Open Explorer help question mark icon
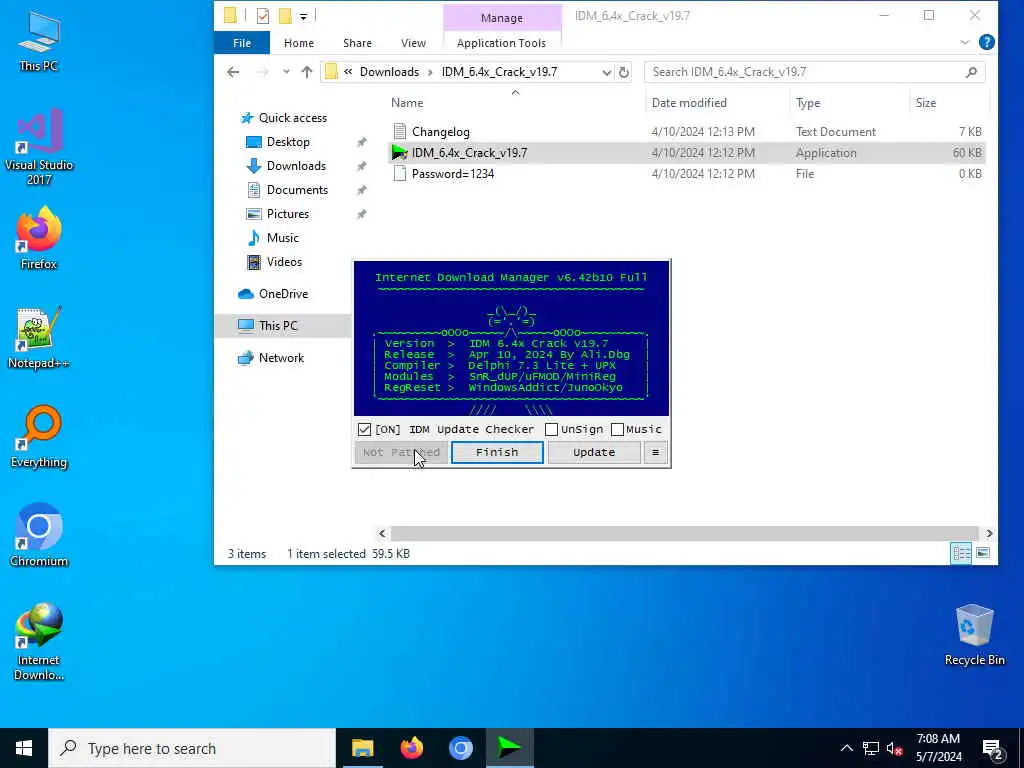Image resolution: width=1024 pixels, height=768 pixels. (x=987, y=42)
